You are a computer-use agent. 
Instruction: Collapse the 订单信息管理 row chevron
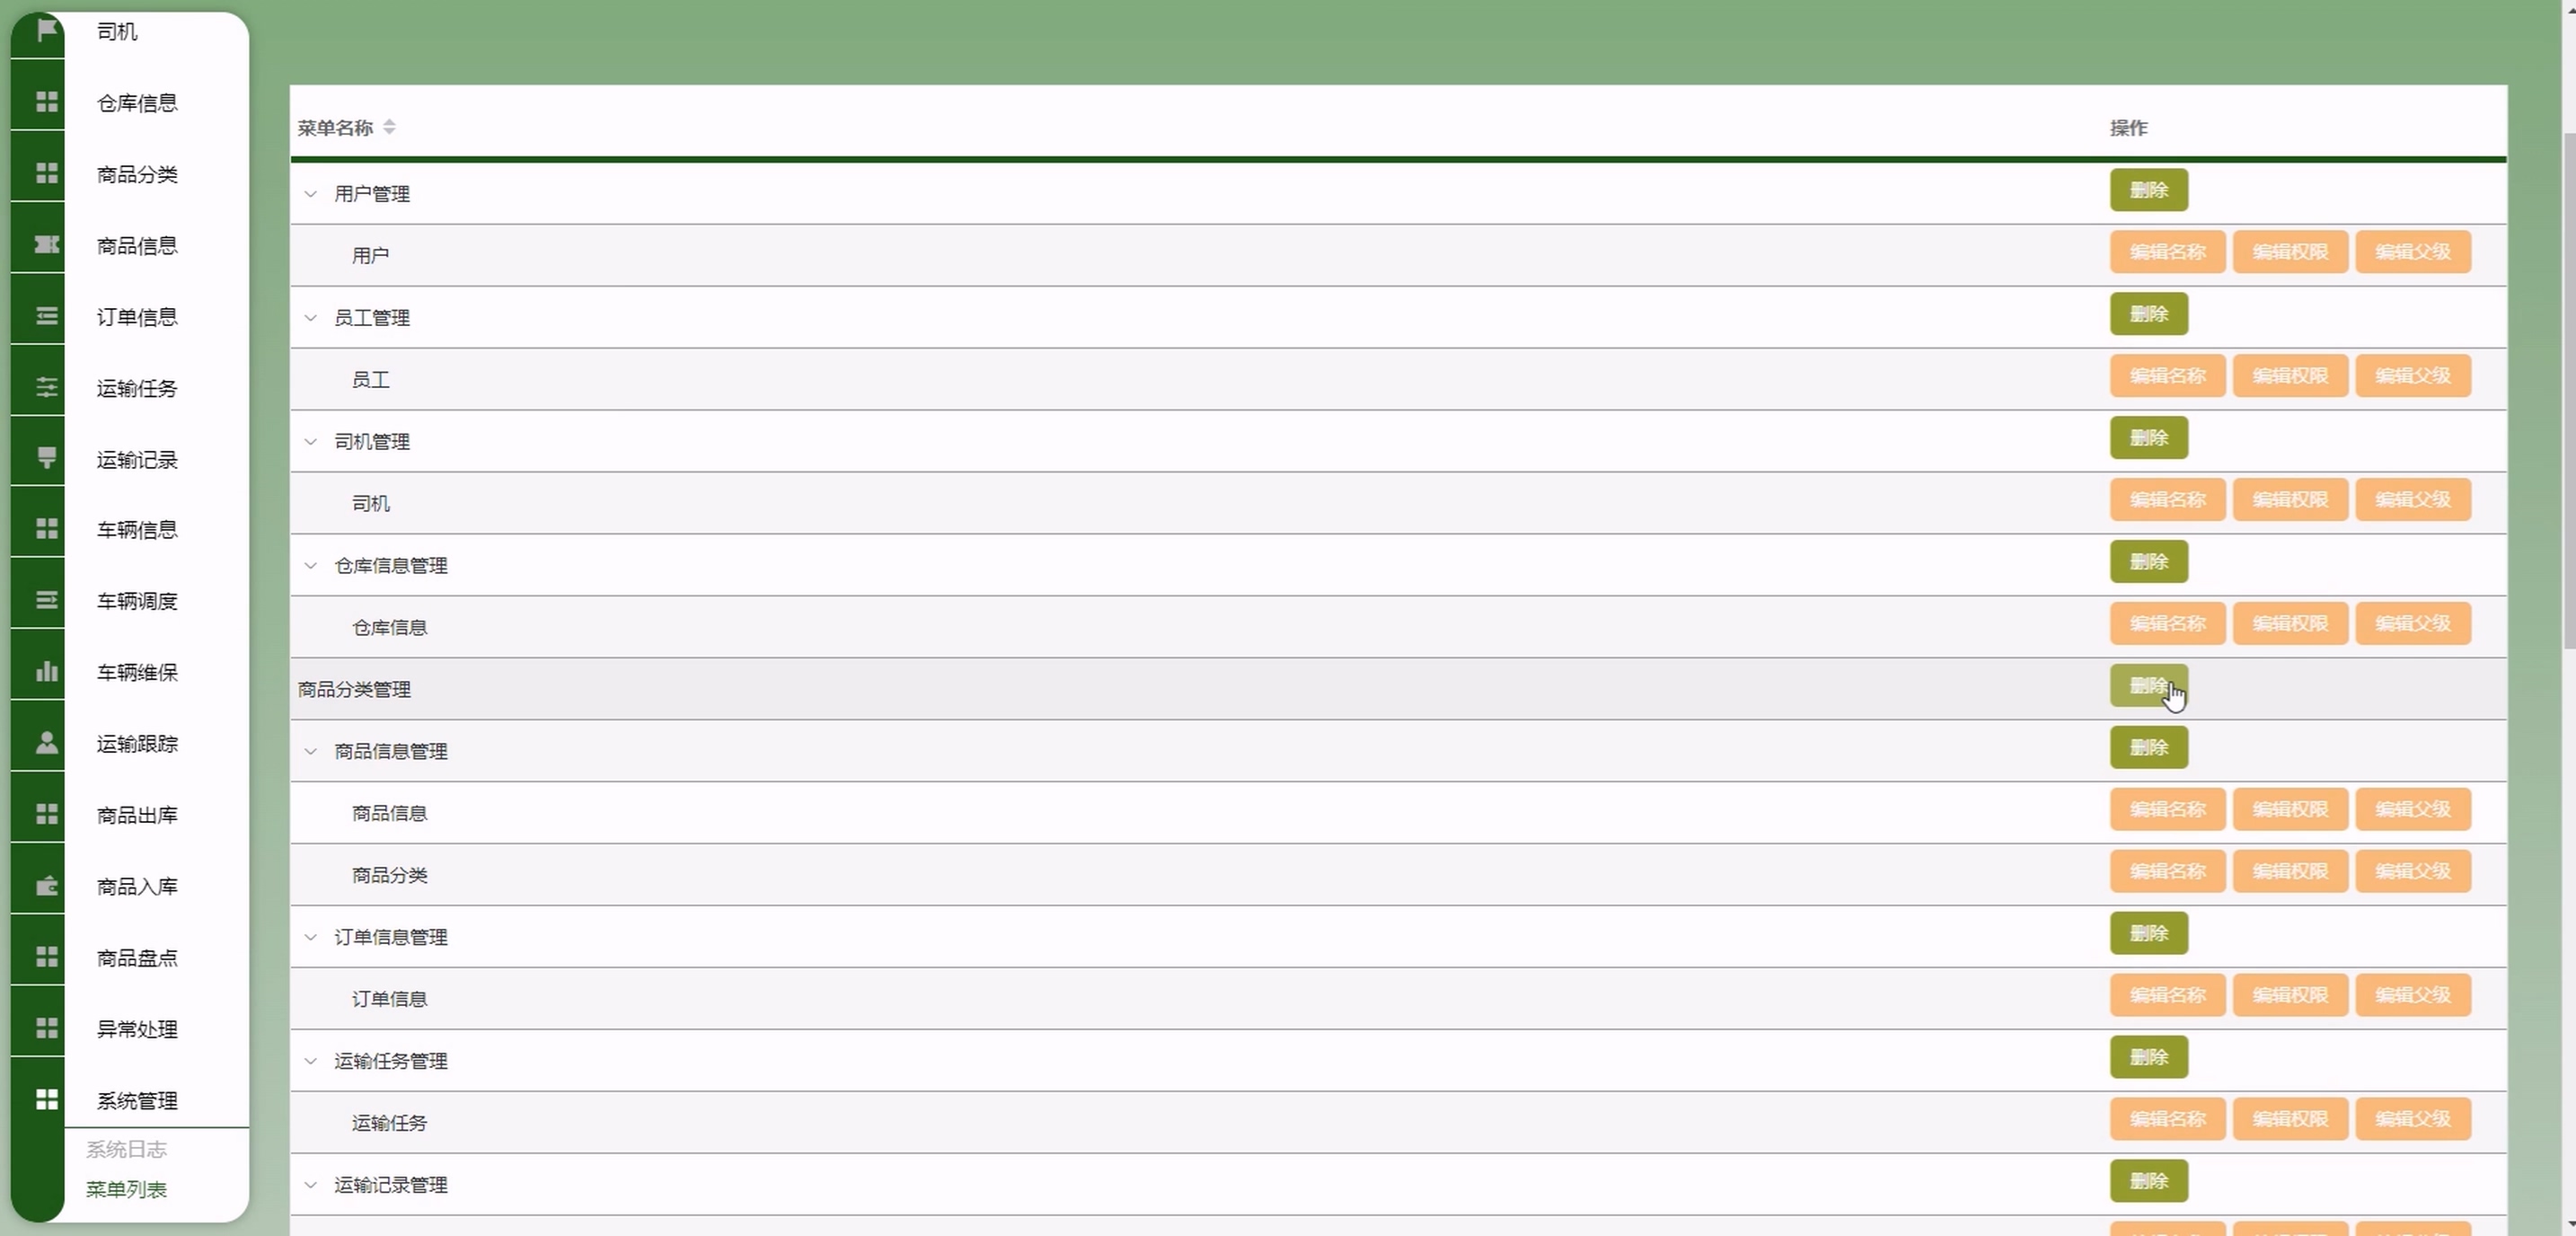point(311,937)
